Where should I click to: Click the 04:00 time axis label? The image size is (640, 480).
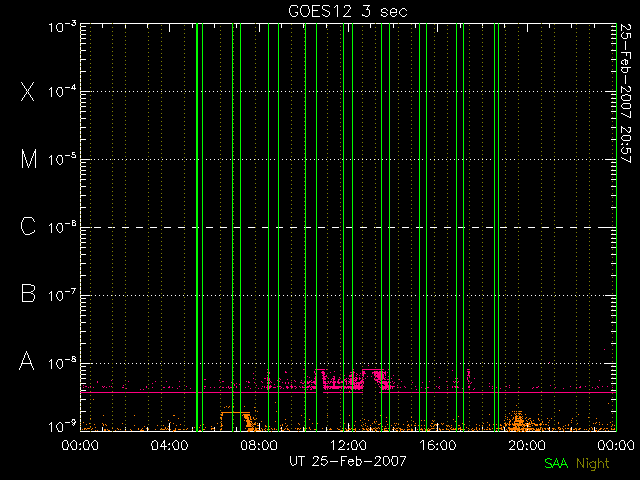pyautogui.click(x=169, y=445)
